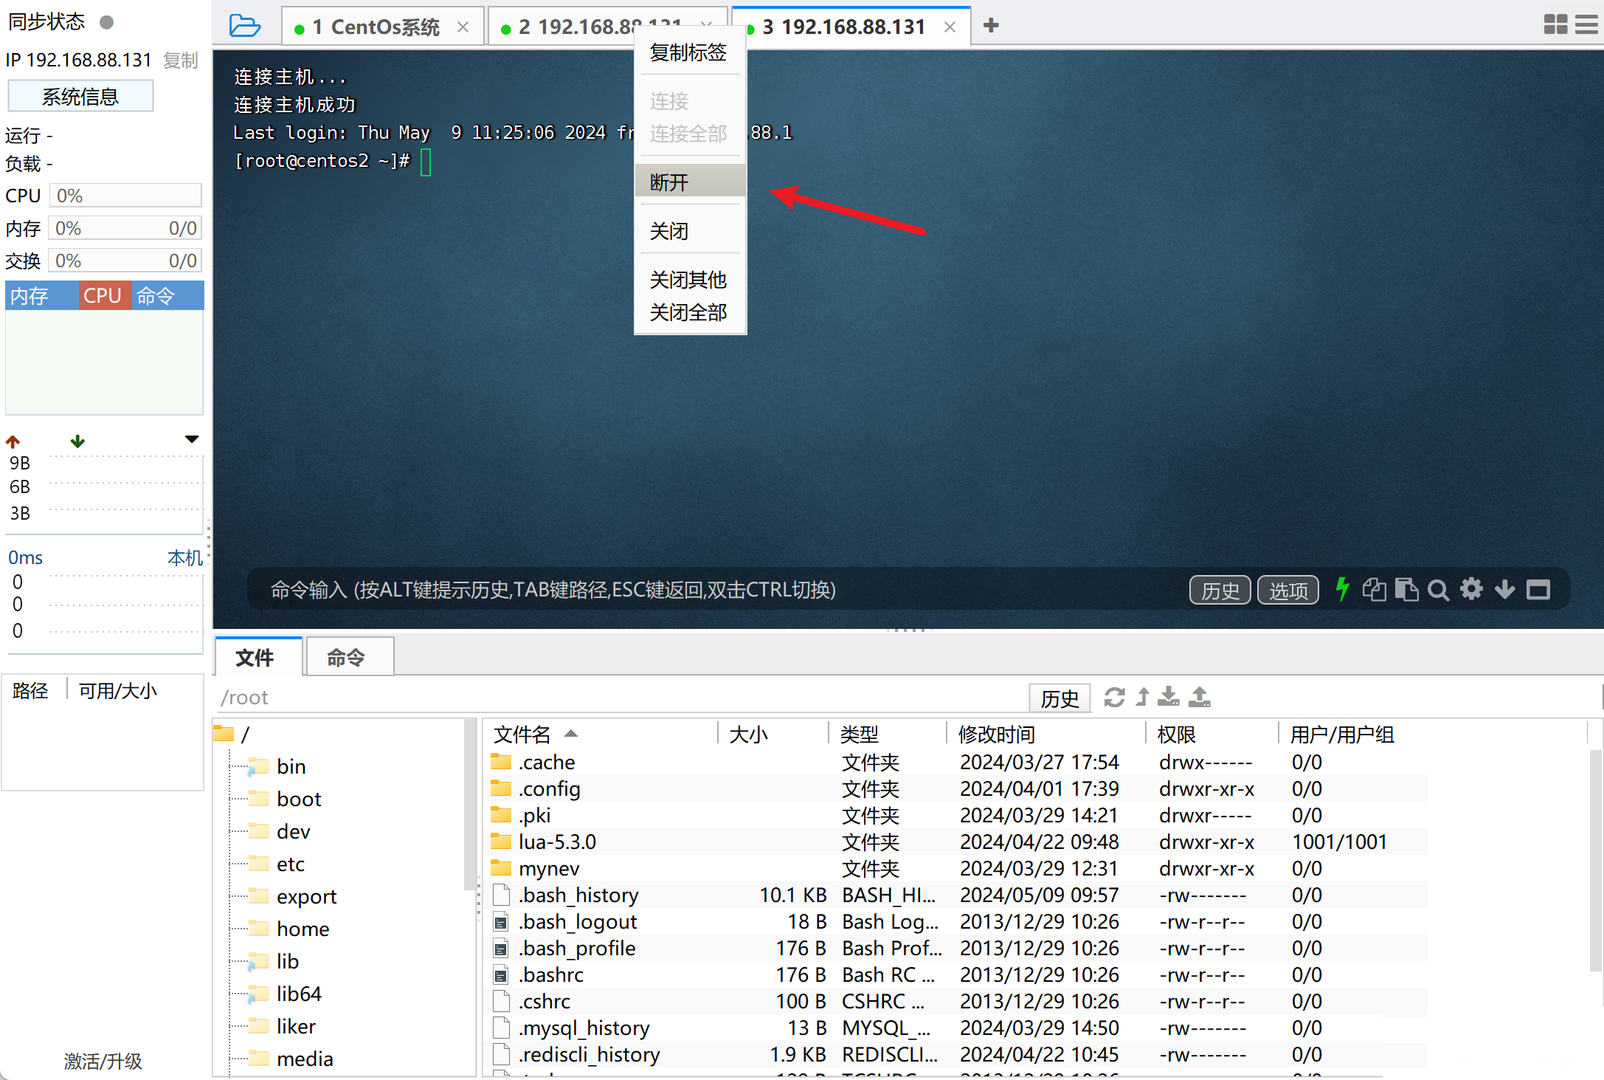Click the copy icon in terminal toolbar
This screenshot has width=1604, height=1080.
pos(1374,590)
